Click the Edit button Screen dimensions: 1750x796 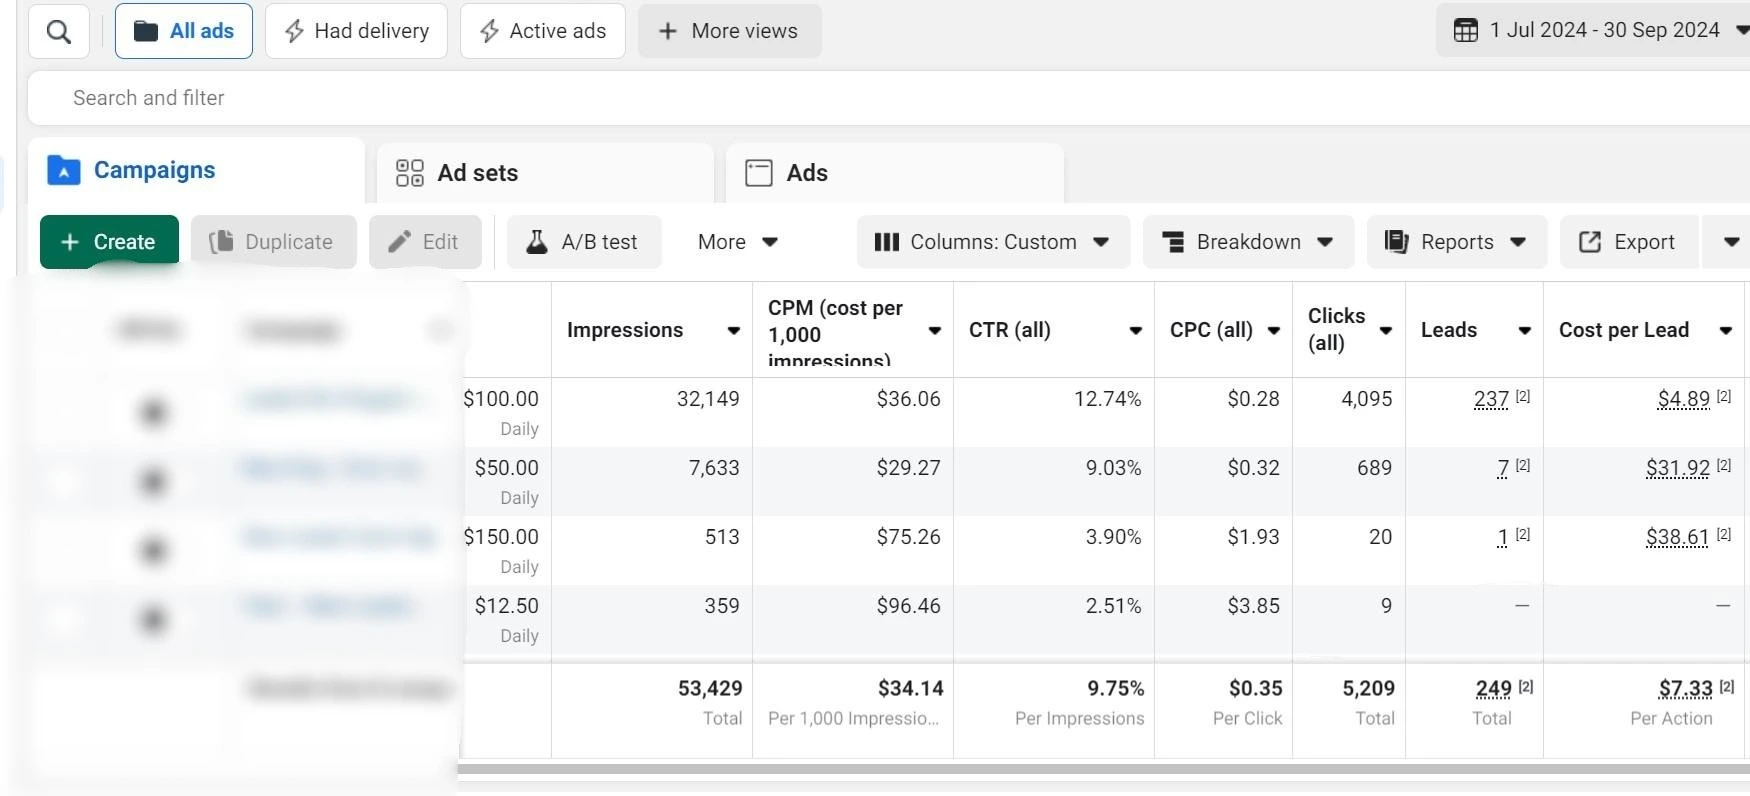(425, 242)
